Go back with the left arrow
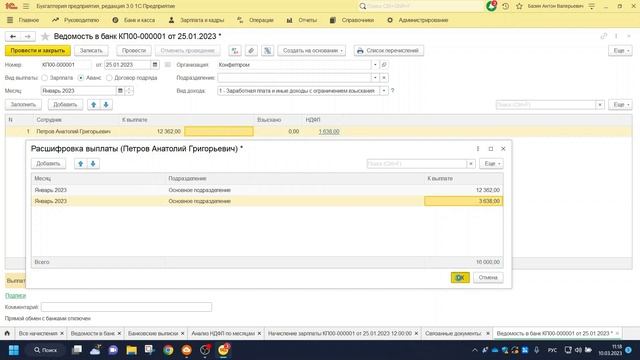 pos(13,36)
